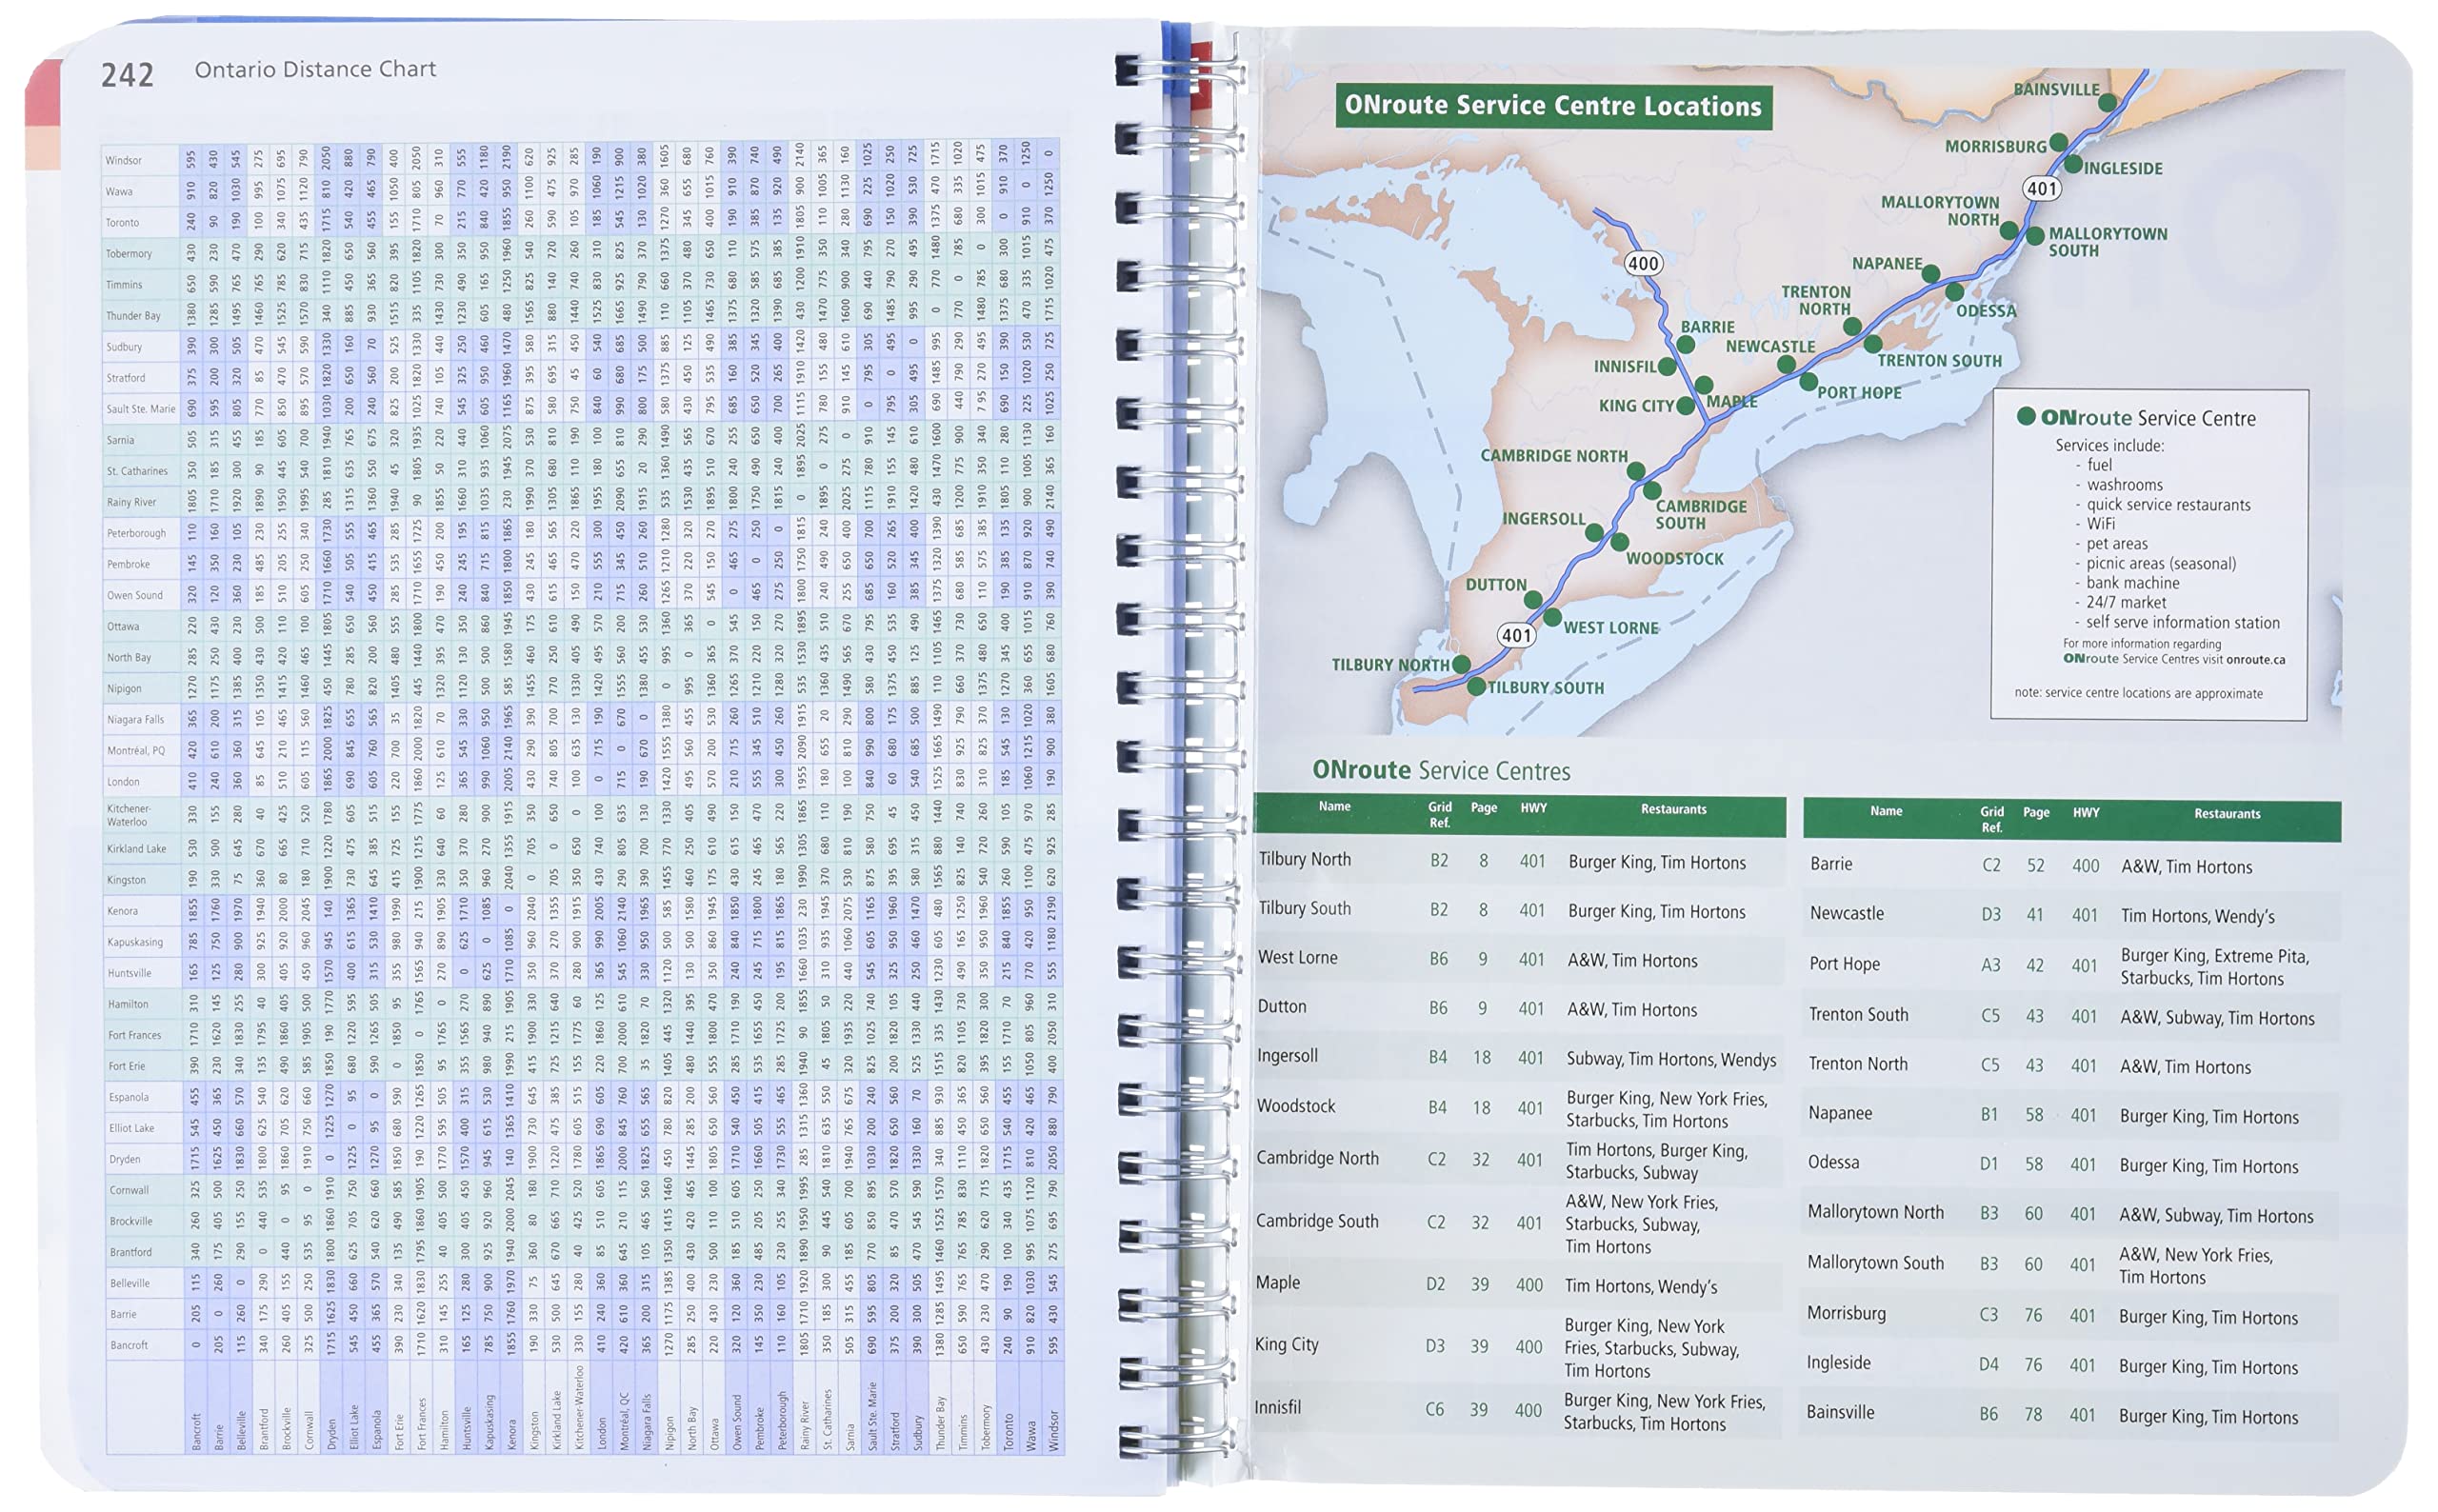
Task: Click the Restaurants header in left table
Action: 1673,809
